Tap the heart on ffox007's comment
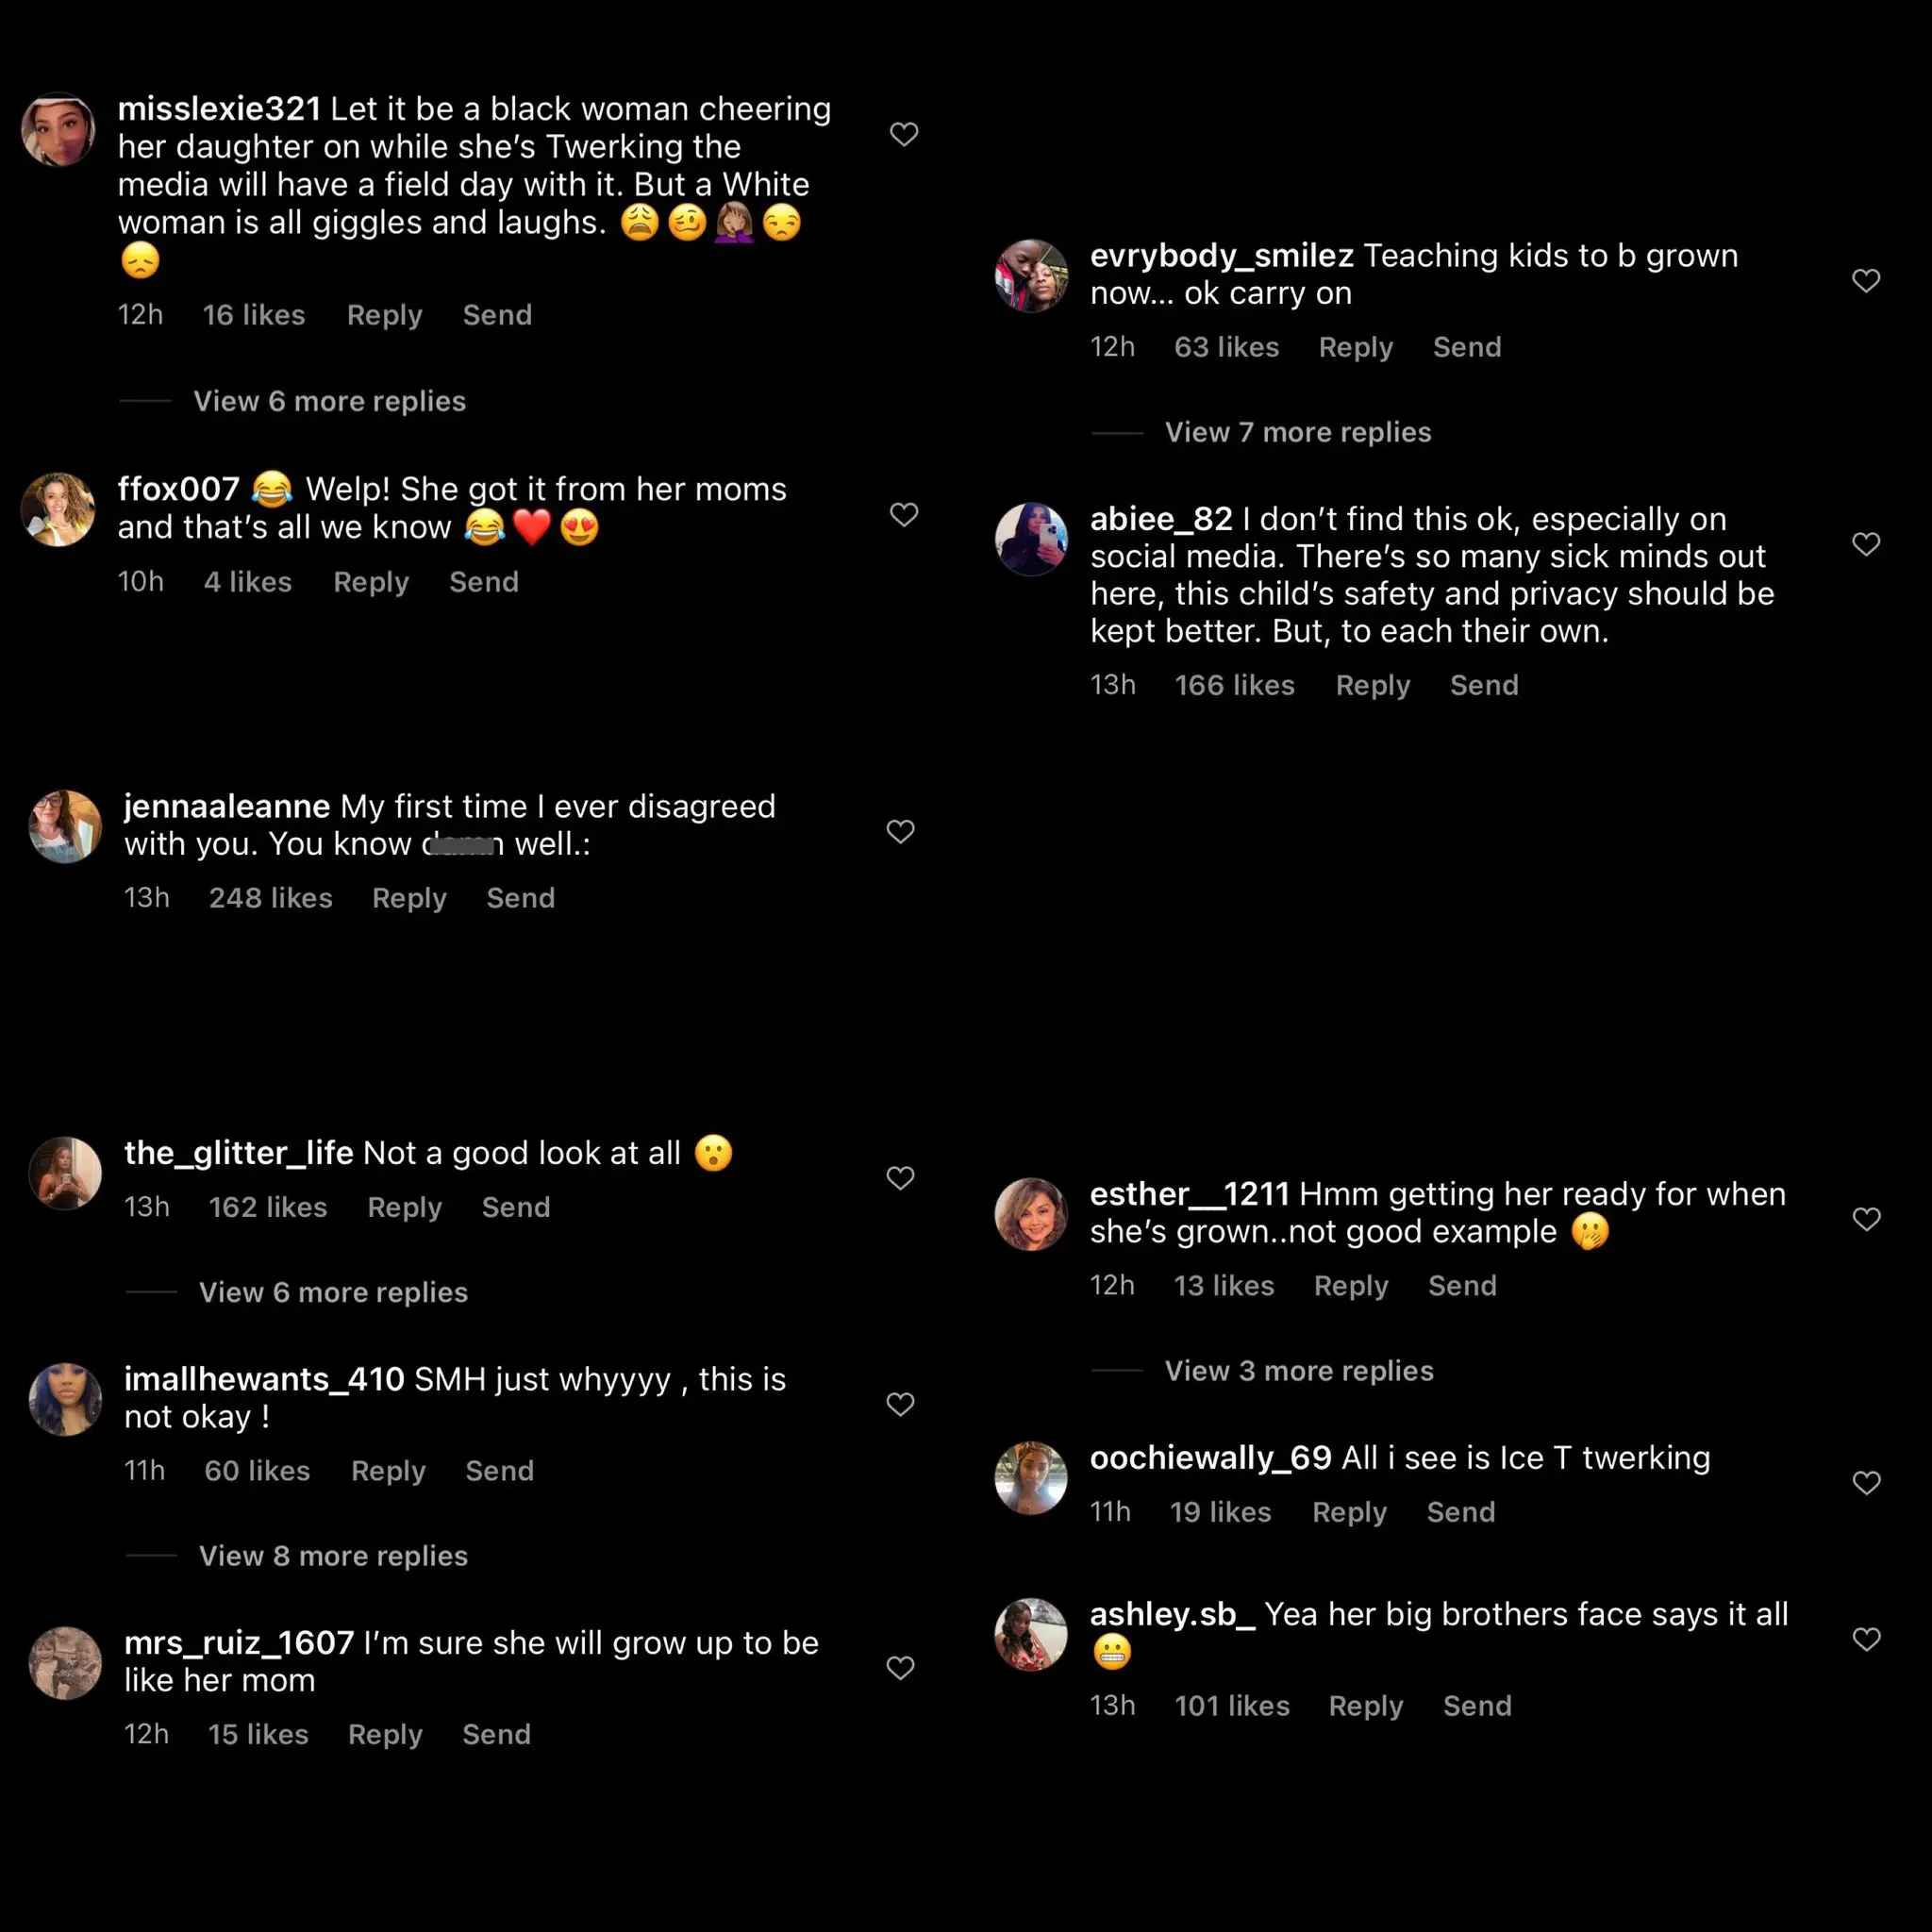 (904, 514)
